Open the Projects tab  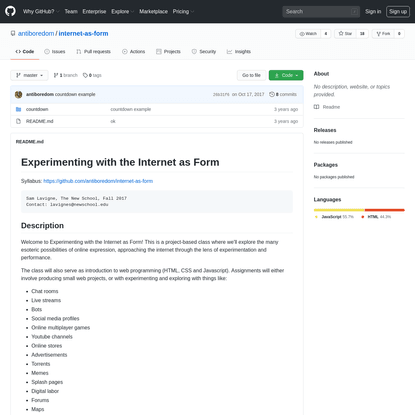[x=168, y=52]
